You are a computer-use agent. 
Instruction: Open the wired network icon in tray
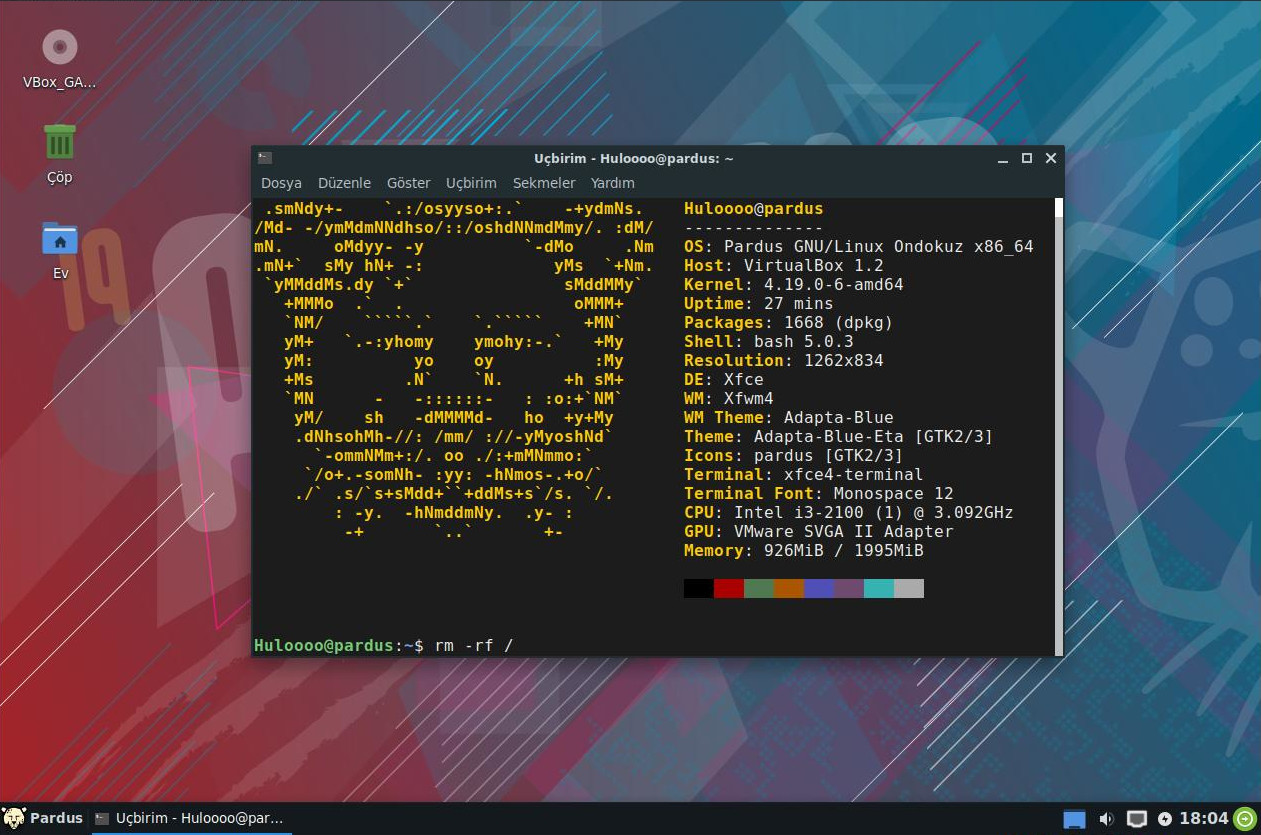pyautogui.click(x=1137, y=819)
